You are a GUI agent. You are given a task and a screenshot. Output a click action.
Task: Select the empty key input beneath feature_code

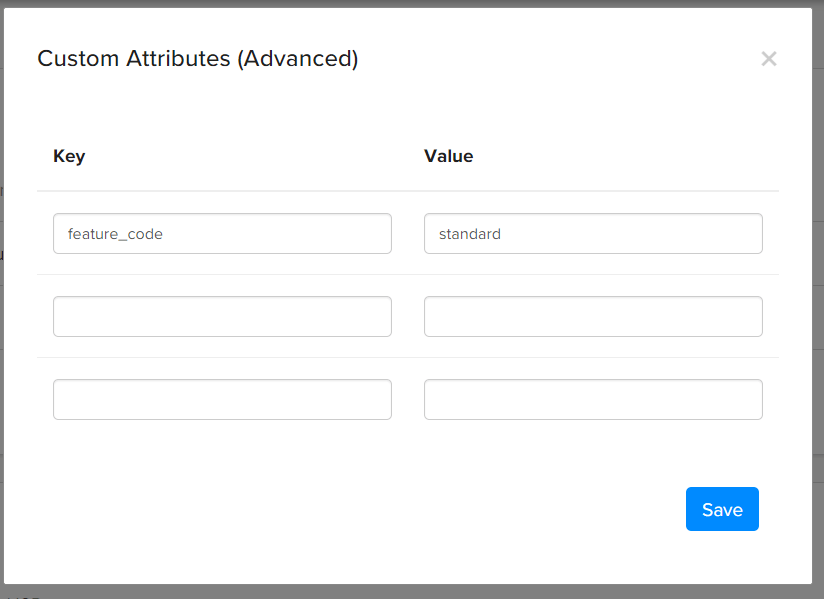coord(222,316)
